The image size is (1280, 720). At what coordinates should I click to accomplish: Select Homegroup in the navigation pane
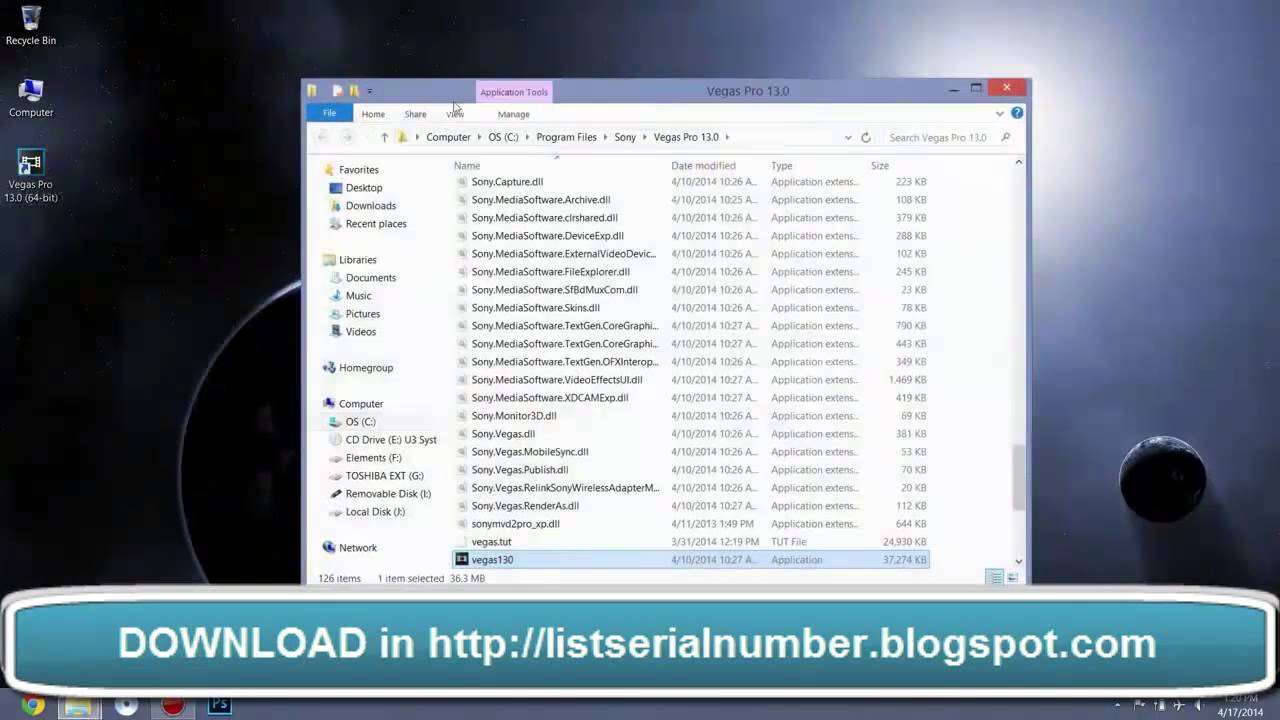[x=365, y=368]
